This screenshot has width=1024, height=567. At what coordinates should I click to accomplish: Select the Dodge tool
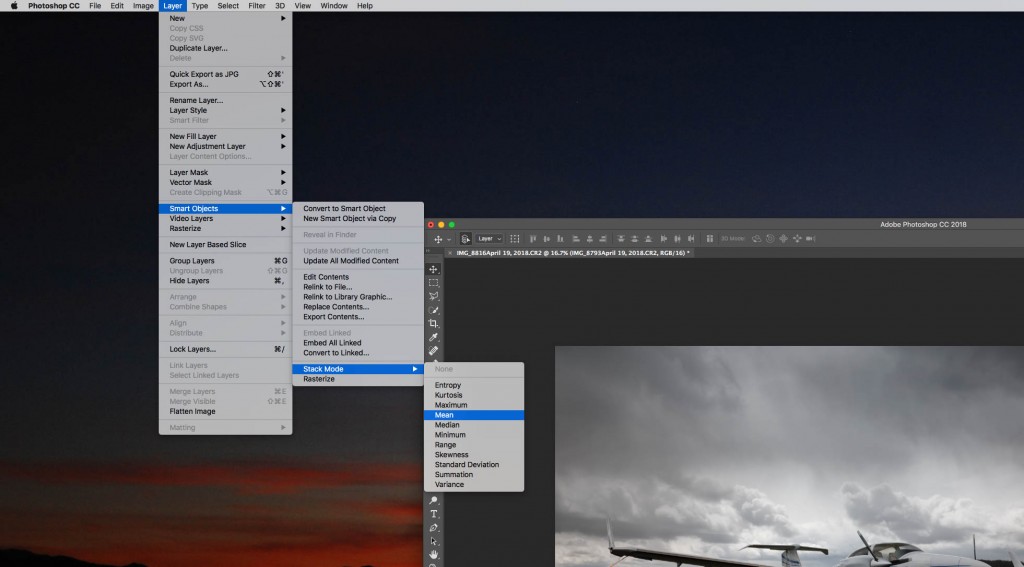[x=433, y=500]
